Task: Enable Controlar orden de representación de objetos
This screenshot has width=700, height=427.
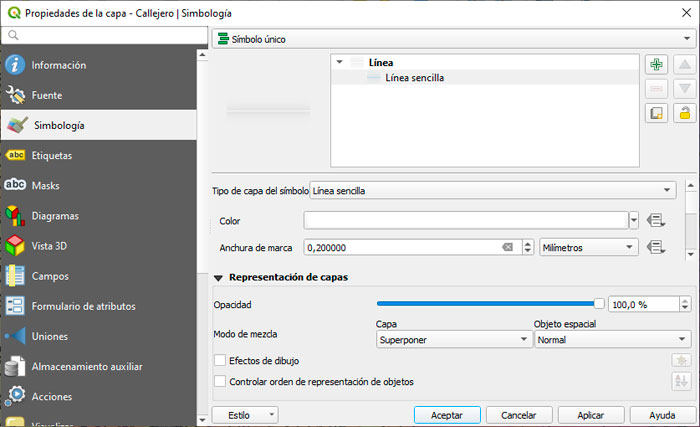Action: click(x=220, y=381)
